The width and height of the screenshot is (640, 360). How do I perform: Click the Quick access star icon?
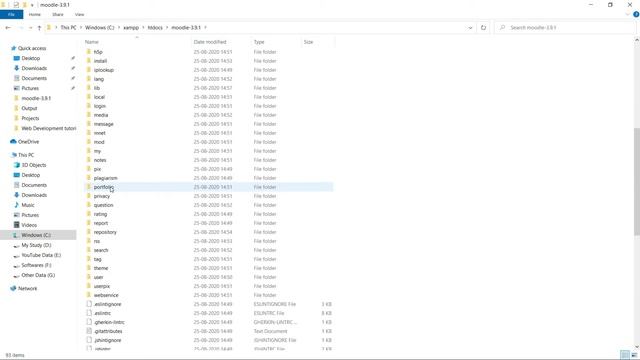(x=13, y=48)
